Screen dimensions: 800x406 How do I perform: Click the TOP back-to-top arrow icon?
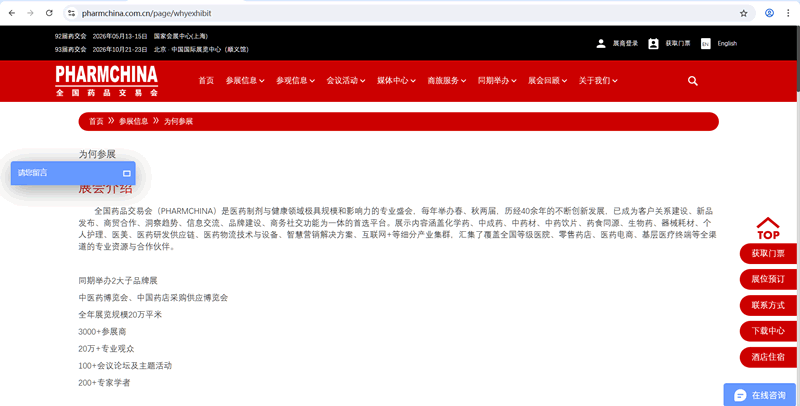pos(767,228)
